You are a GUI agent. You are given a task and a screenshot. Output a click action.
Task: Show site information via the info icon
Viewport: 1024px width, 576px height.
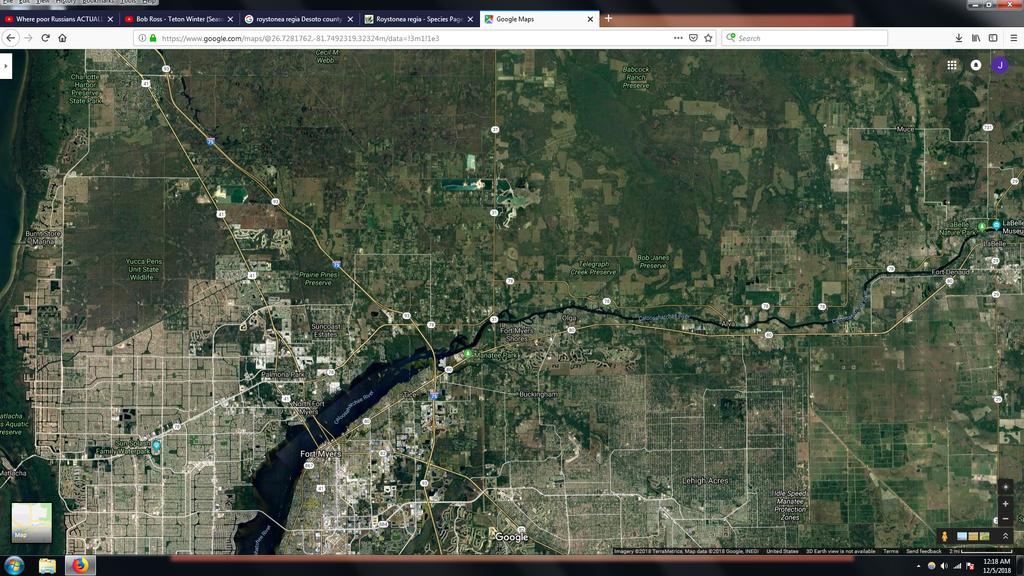[142, 38]
